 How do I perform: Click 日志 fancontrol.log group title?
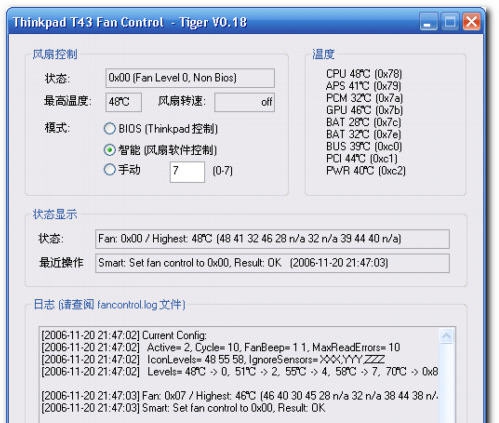110,304
